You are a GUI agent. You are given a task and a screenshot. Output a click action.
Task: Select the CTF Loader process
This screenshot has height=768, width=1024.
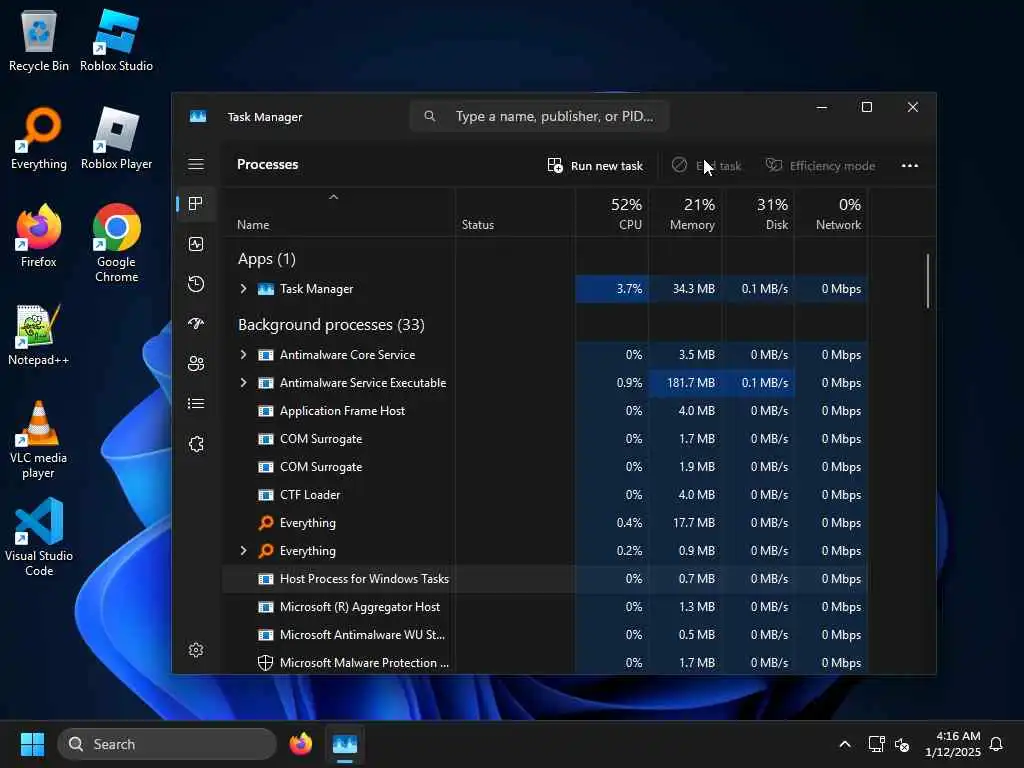(x=545, y=495)
